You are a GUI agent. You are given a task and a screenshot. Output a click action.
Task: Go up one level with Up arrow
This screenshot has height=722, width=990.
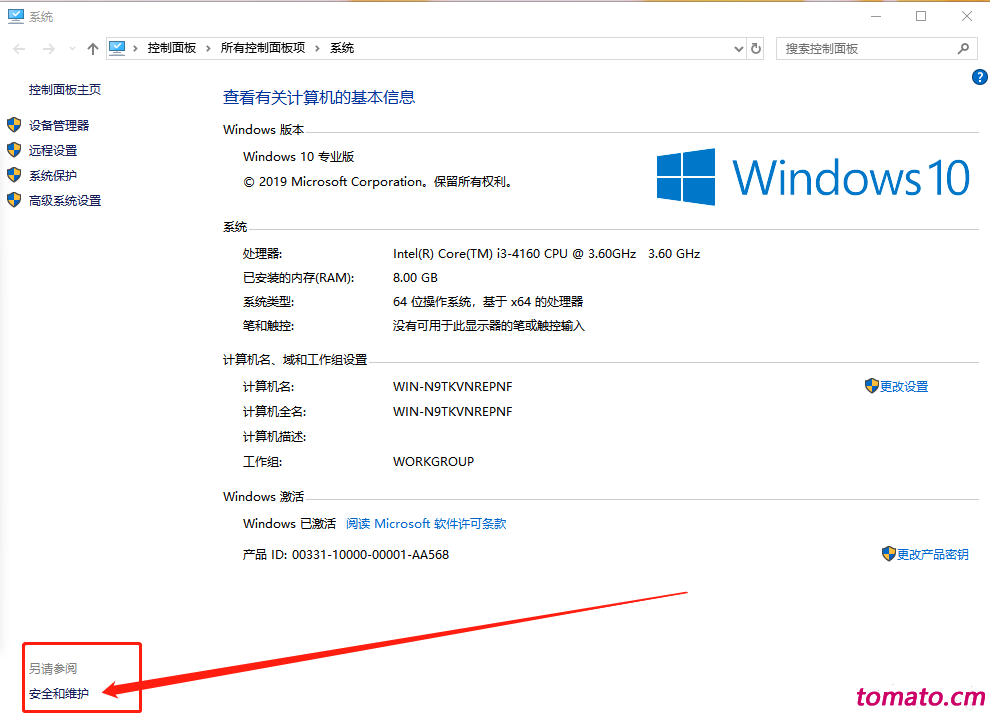[93, 49]
